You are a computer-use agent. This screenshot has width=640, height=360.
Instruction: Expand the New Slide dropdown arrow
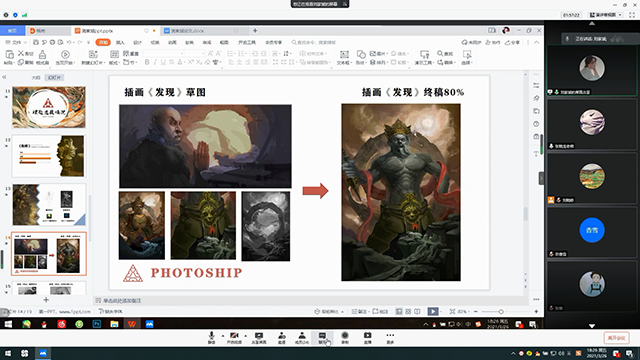105,63
